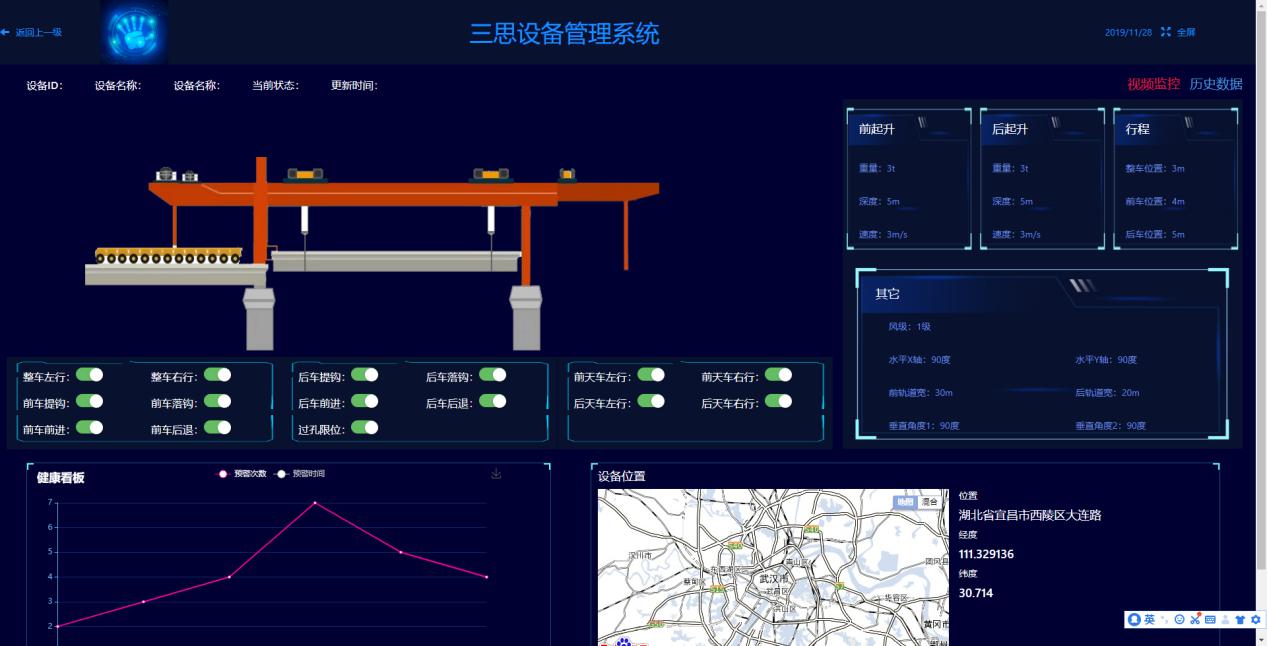Toggle the 预警次数 legend series
The height and width of the screenshot is (646, 1267).
click(x=243, y=474)
